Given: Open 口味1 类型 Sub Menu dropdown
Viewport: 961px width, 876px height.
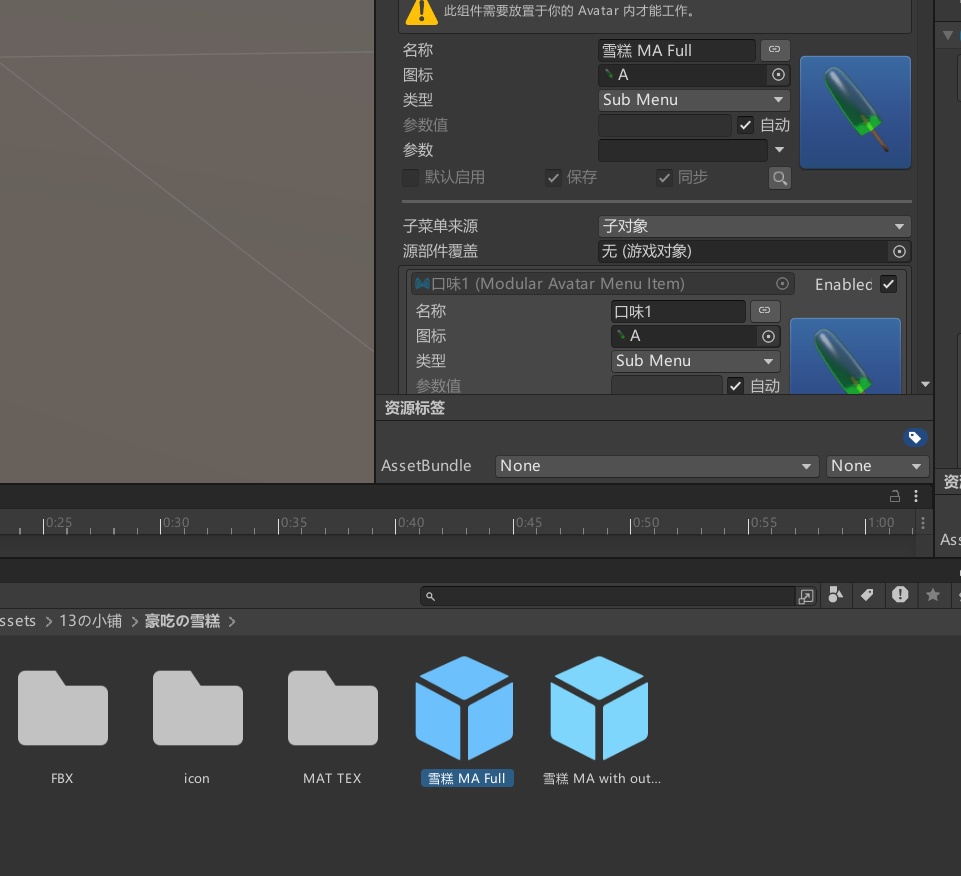Looking at the screenshot, I should [695, 361].
